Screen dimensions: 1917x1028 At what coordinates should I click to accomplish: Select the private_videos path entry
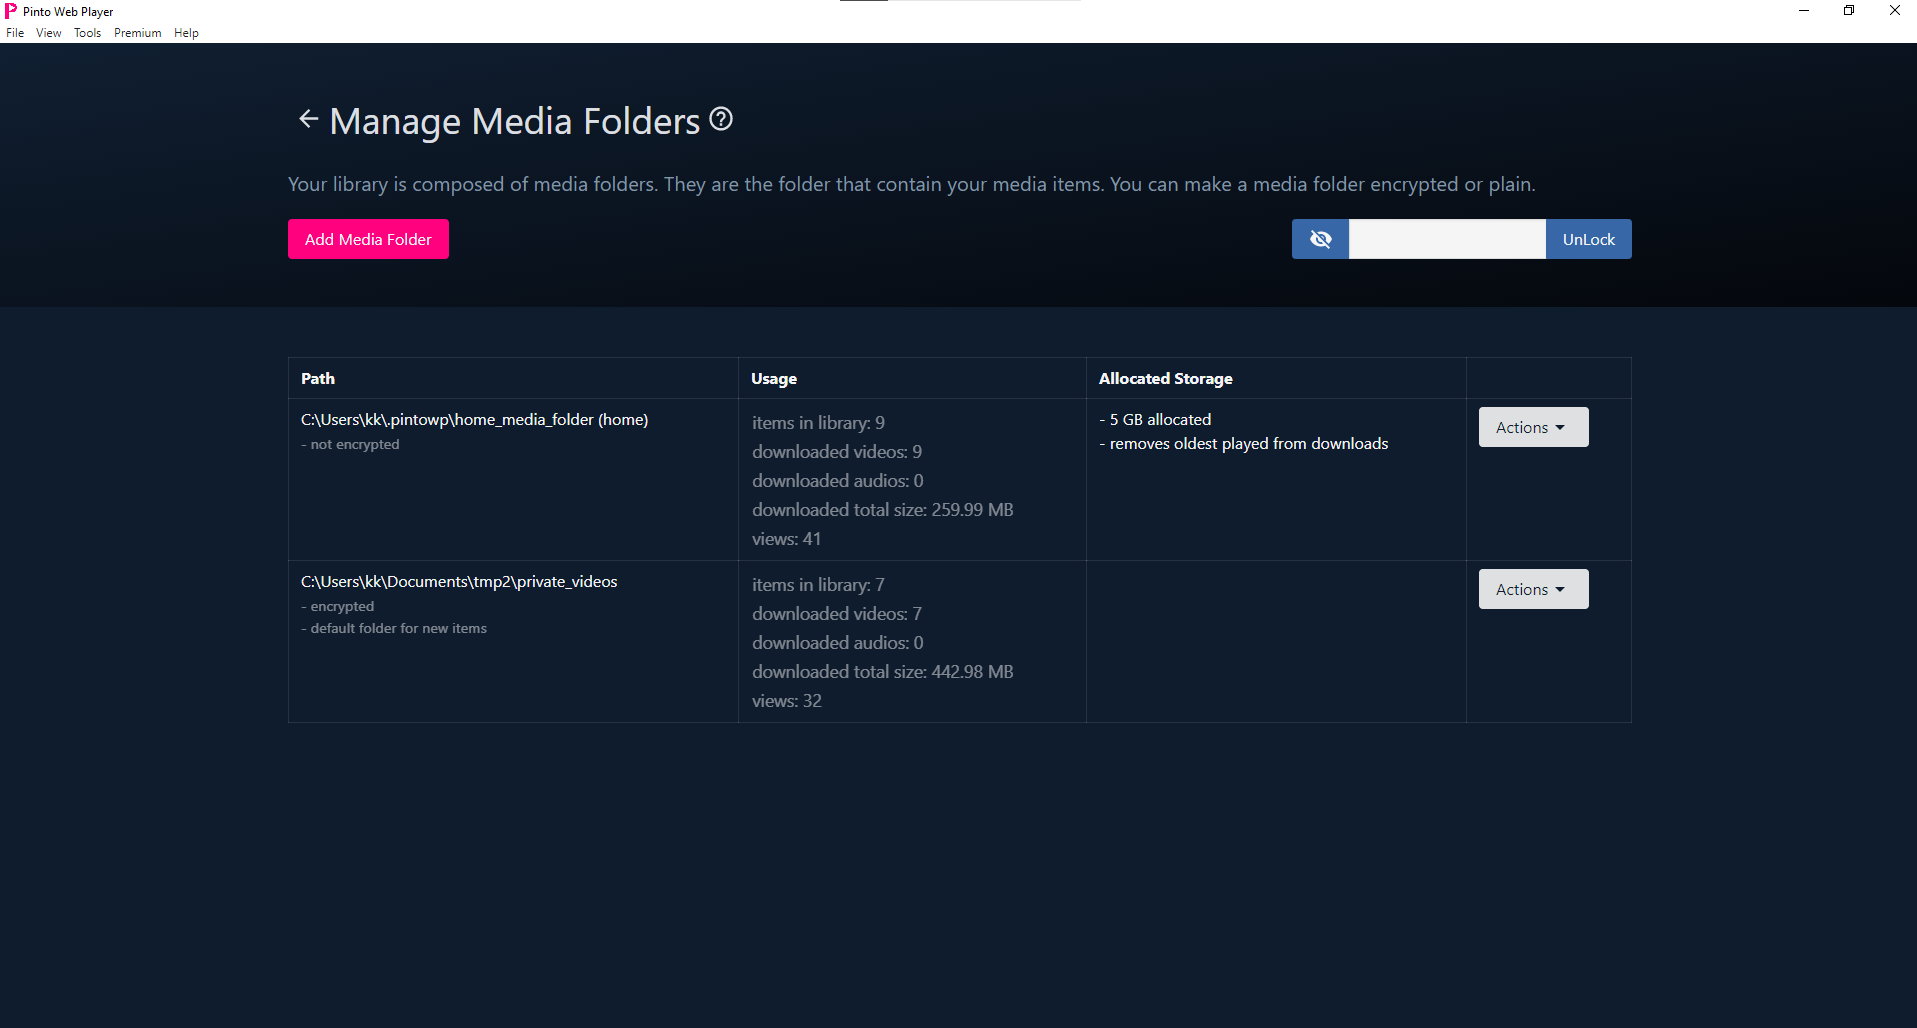pyautogui.click(x=458, y=581)
